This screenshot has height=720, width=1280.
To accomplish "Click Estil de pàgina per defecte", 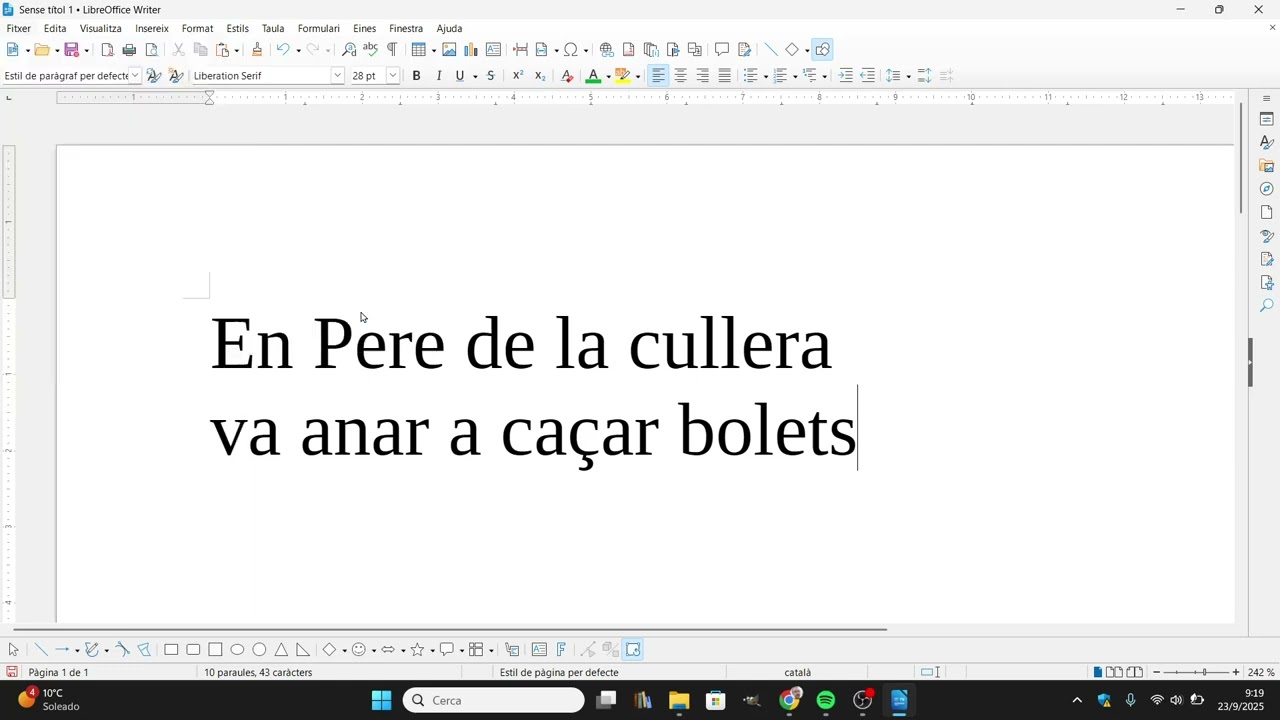I will (559, 673).
